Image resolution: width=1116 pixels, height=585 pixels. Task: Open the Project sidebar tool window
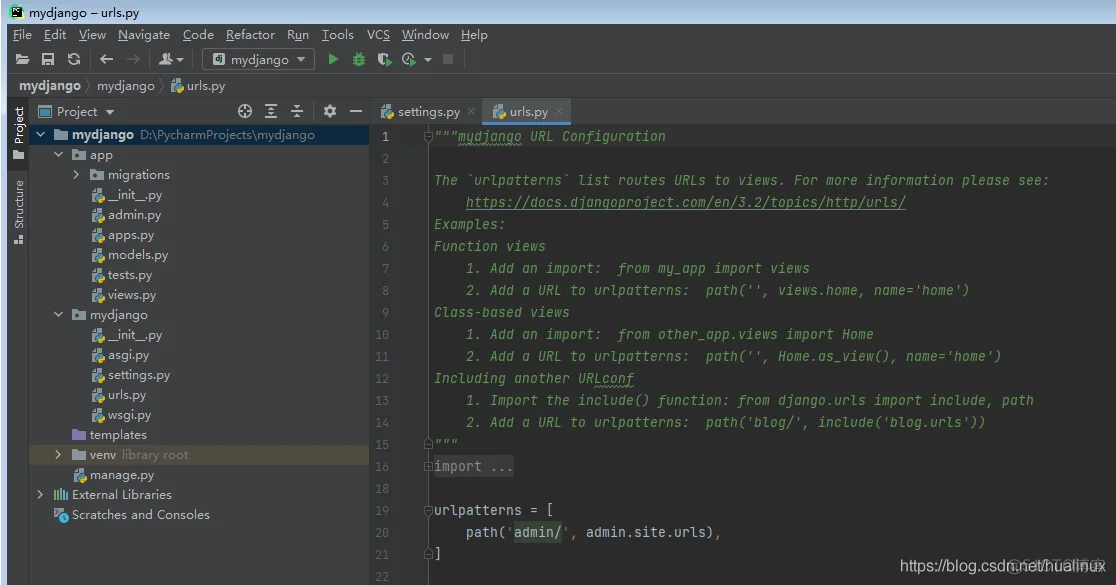[x=19, y=133]
